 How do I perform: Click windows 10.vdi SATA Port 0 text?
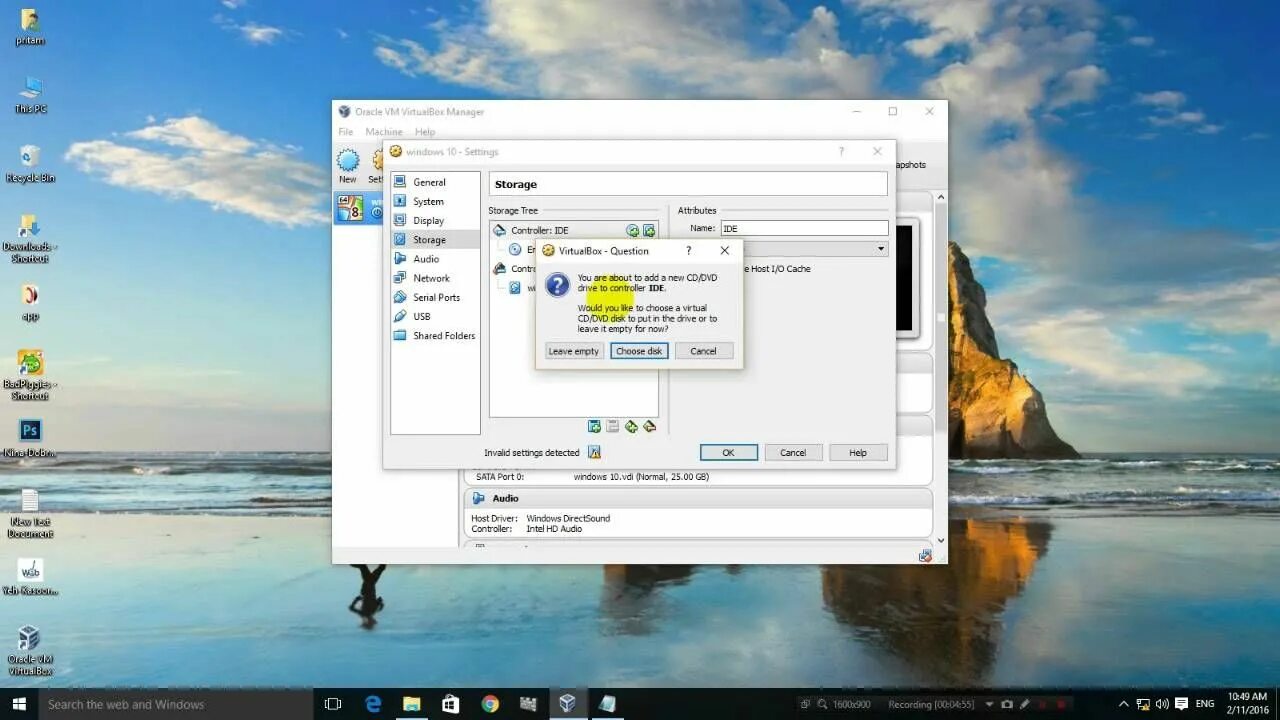pyautogui.click(x=641, y=477)
